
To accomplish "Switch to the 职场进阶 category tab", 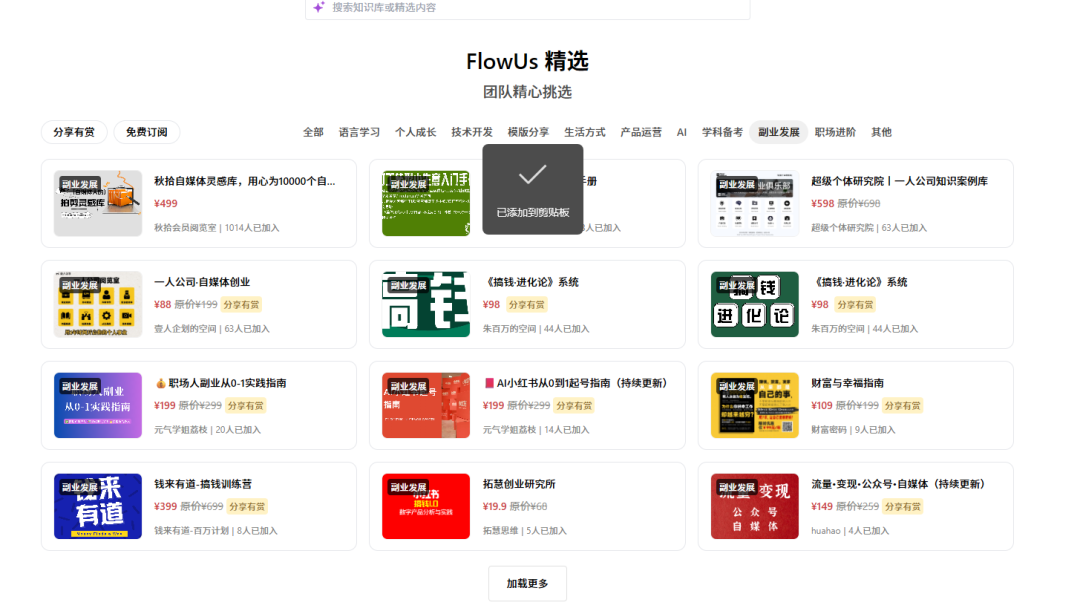I will (835, 132).
